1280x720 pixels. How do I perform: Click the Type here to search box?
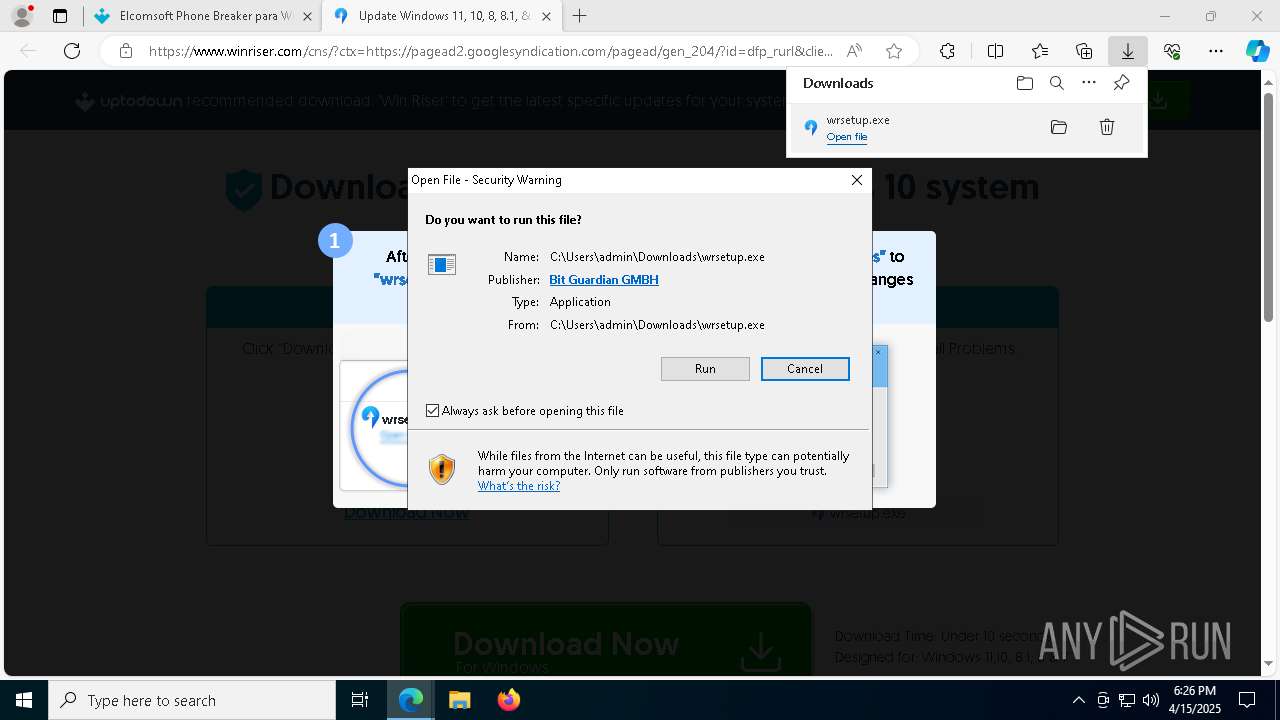point(192,700)
